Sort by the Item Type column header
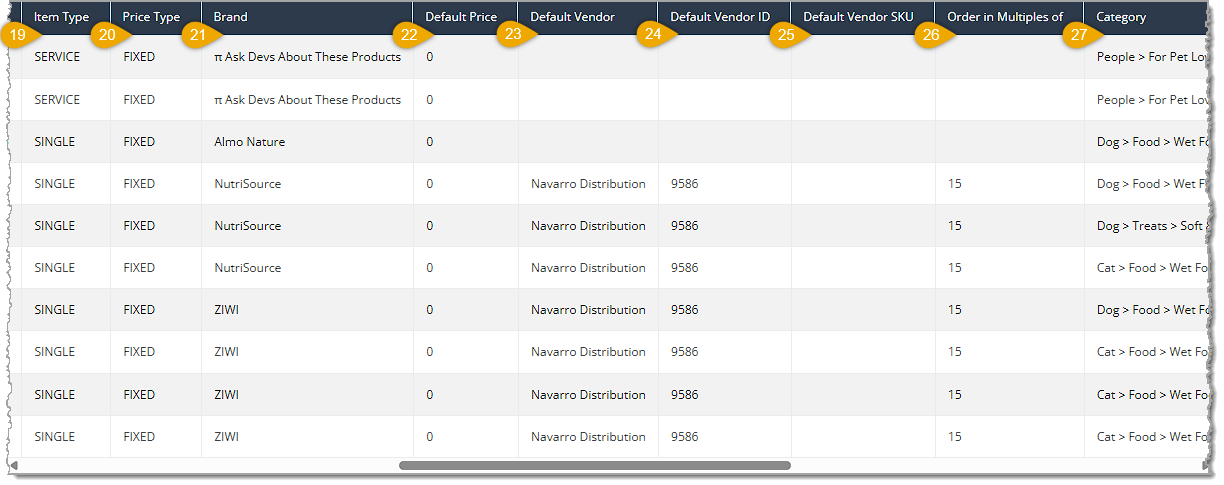 coord(61,17)
